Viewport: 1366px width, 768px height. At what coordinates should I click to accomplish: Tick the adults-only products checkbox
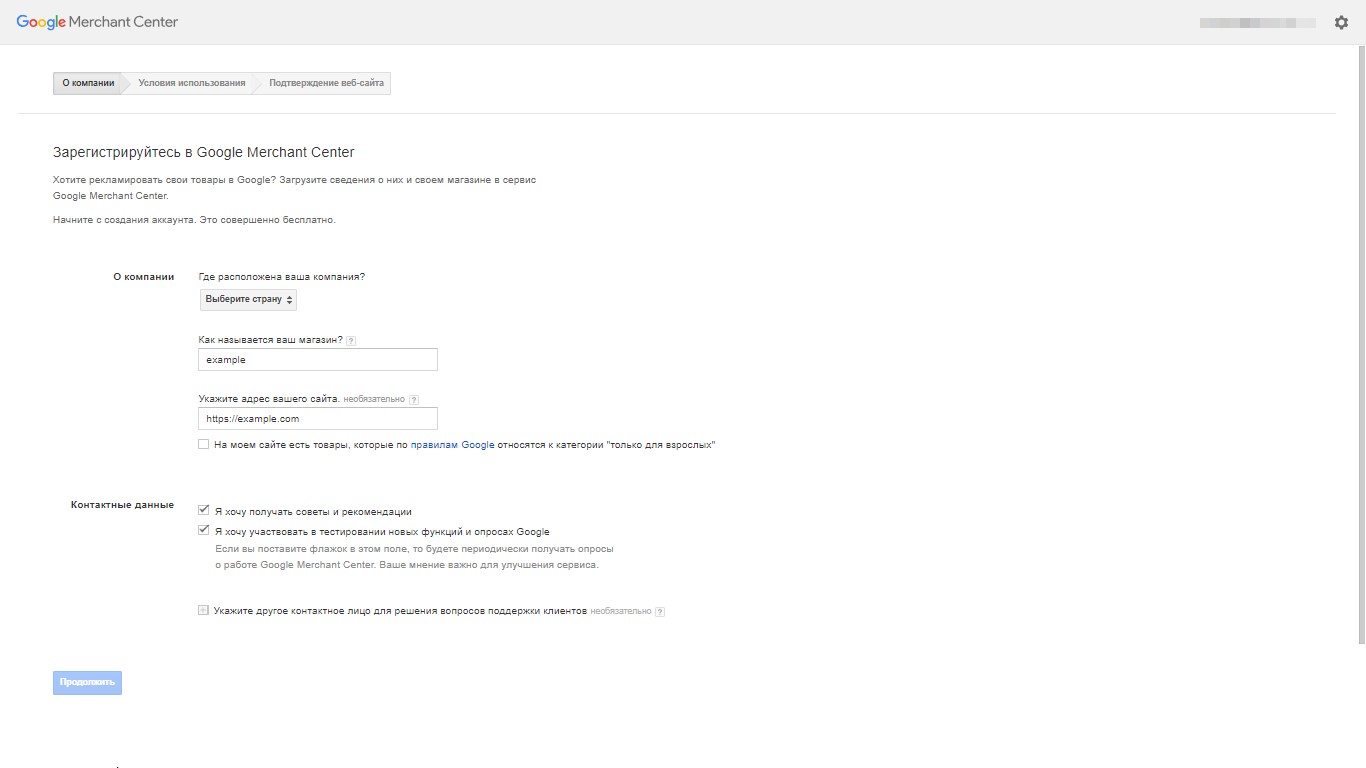tap(204, 444)
